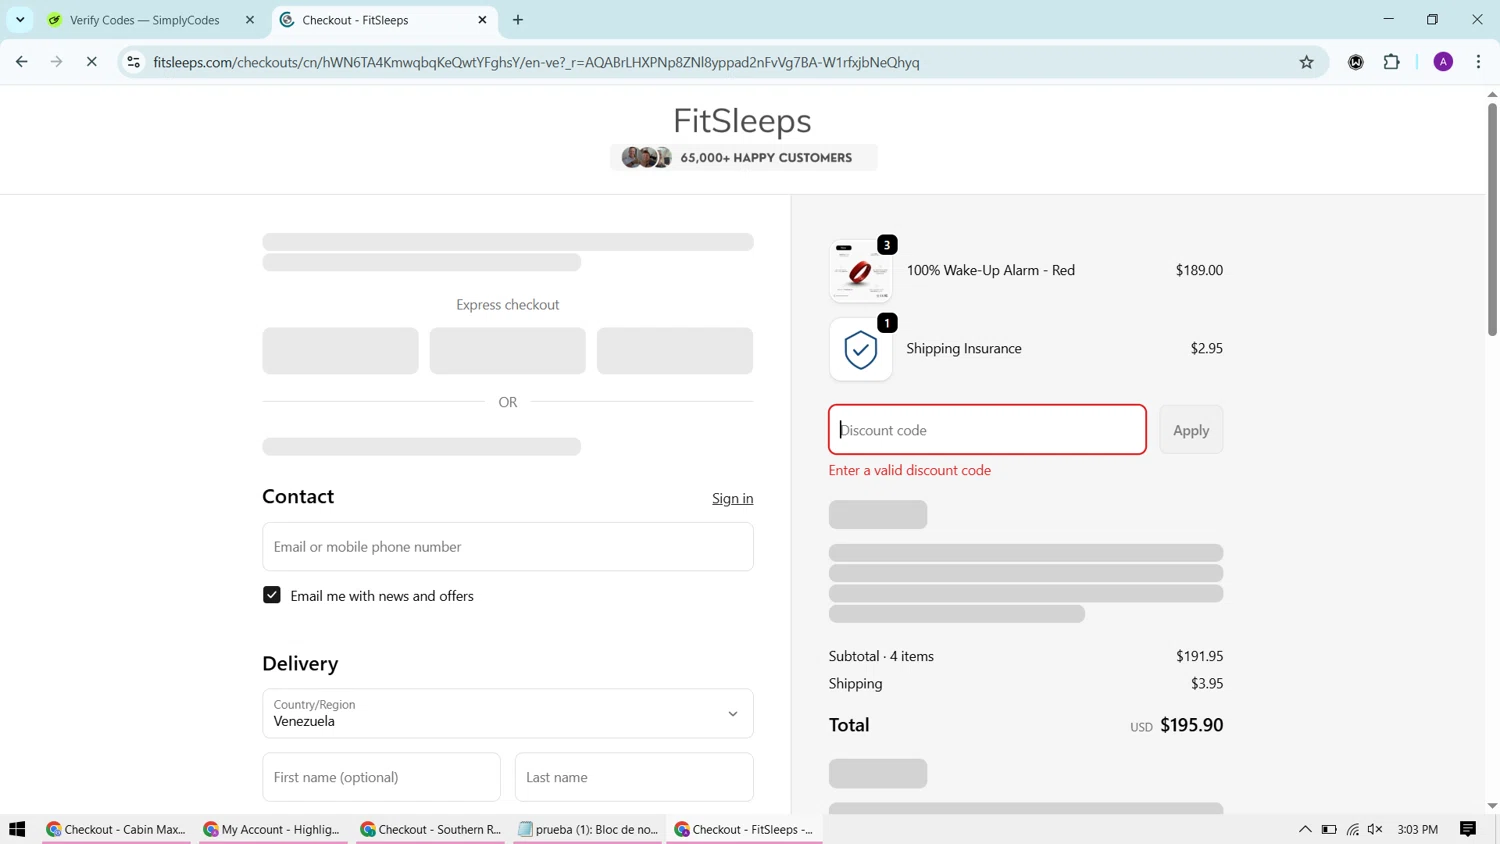Open a new browser tab
1500x844 pixels.
tap(518, 20)
